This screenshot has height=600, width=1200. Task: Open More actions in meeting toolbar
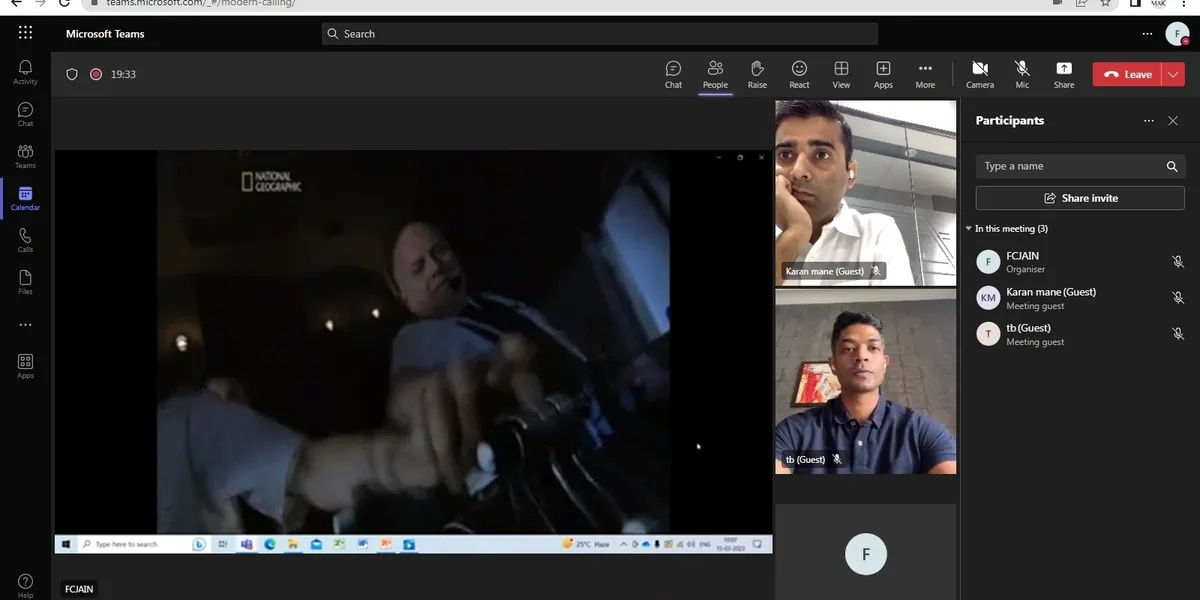(925, 74)
